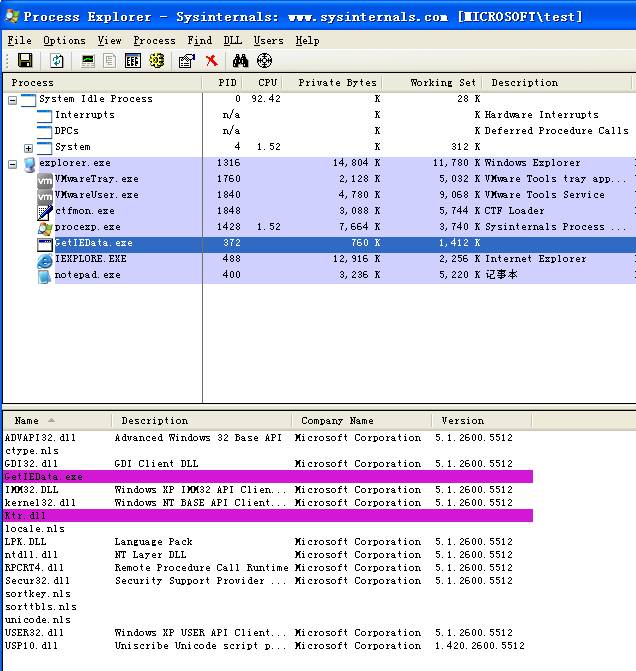Viewport: 636px width, 671px height.
Task: Sort by the Process column header
Action: click(102, 83)
